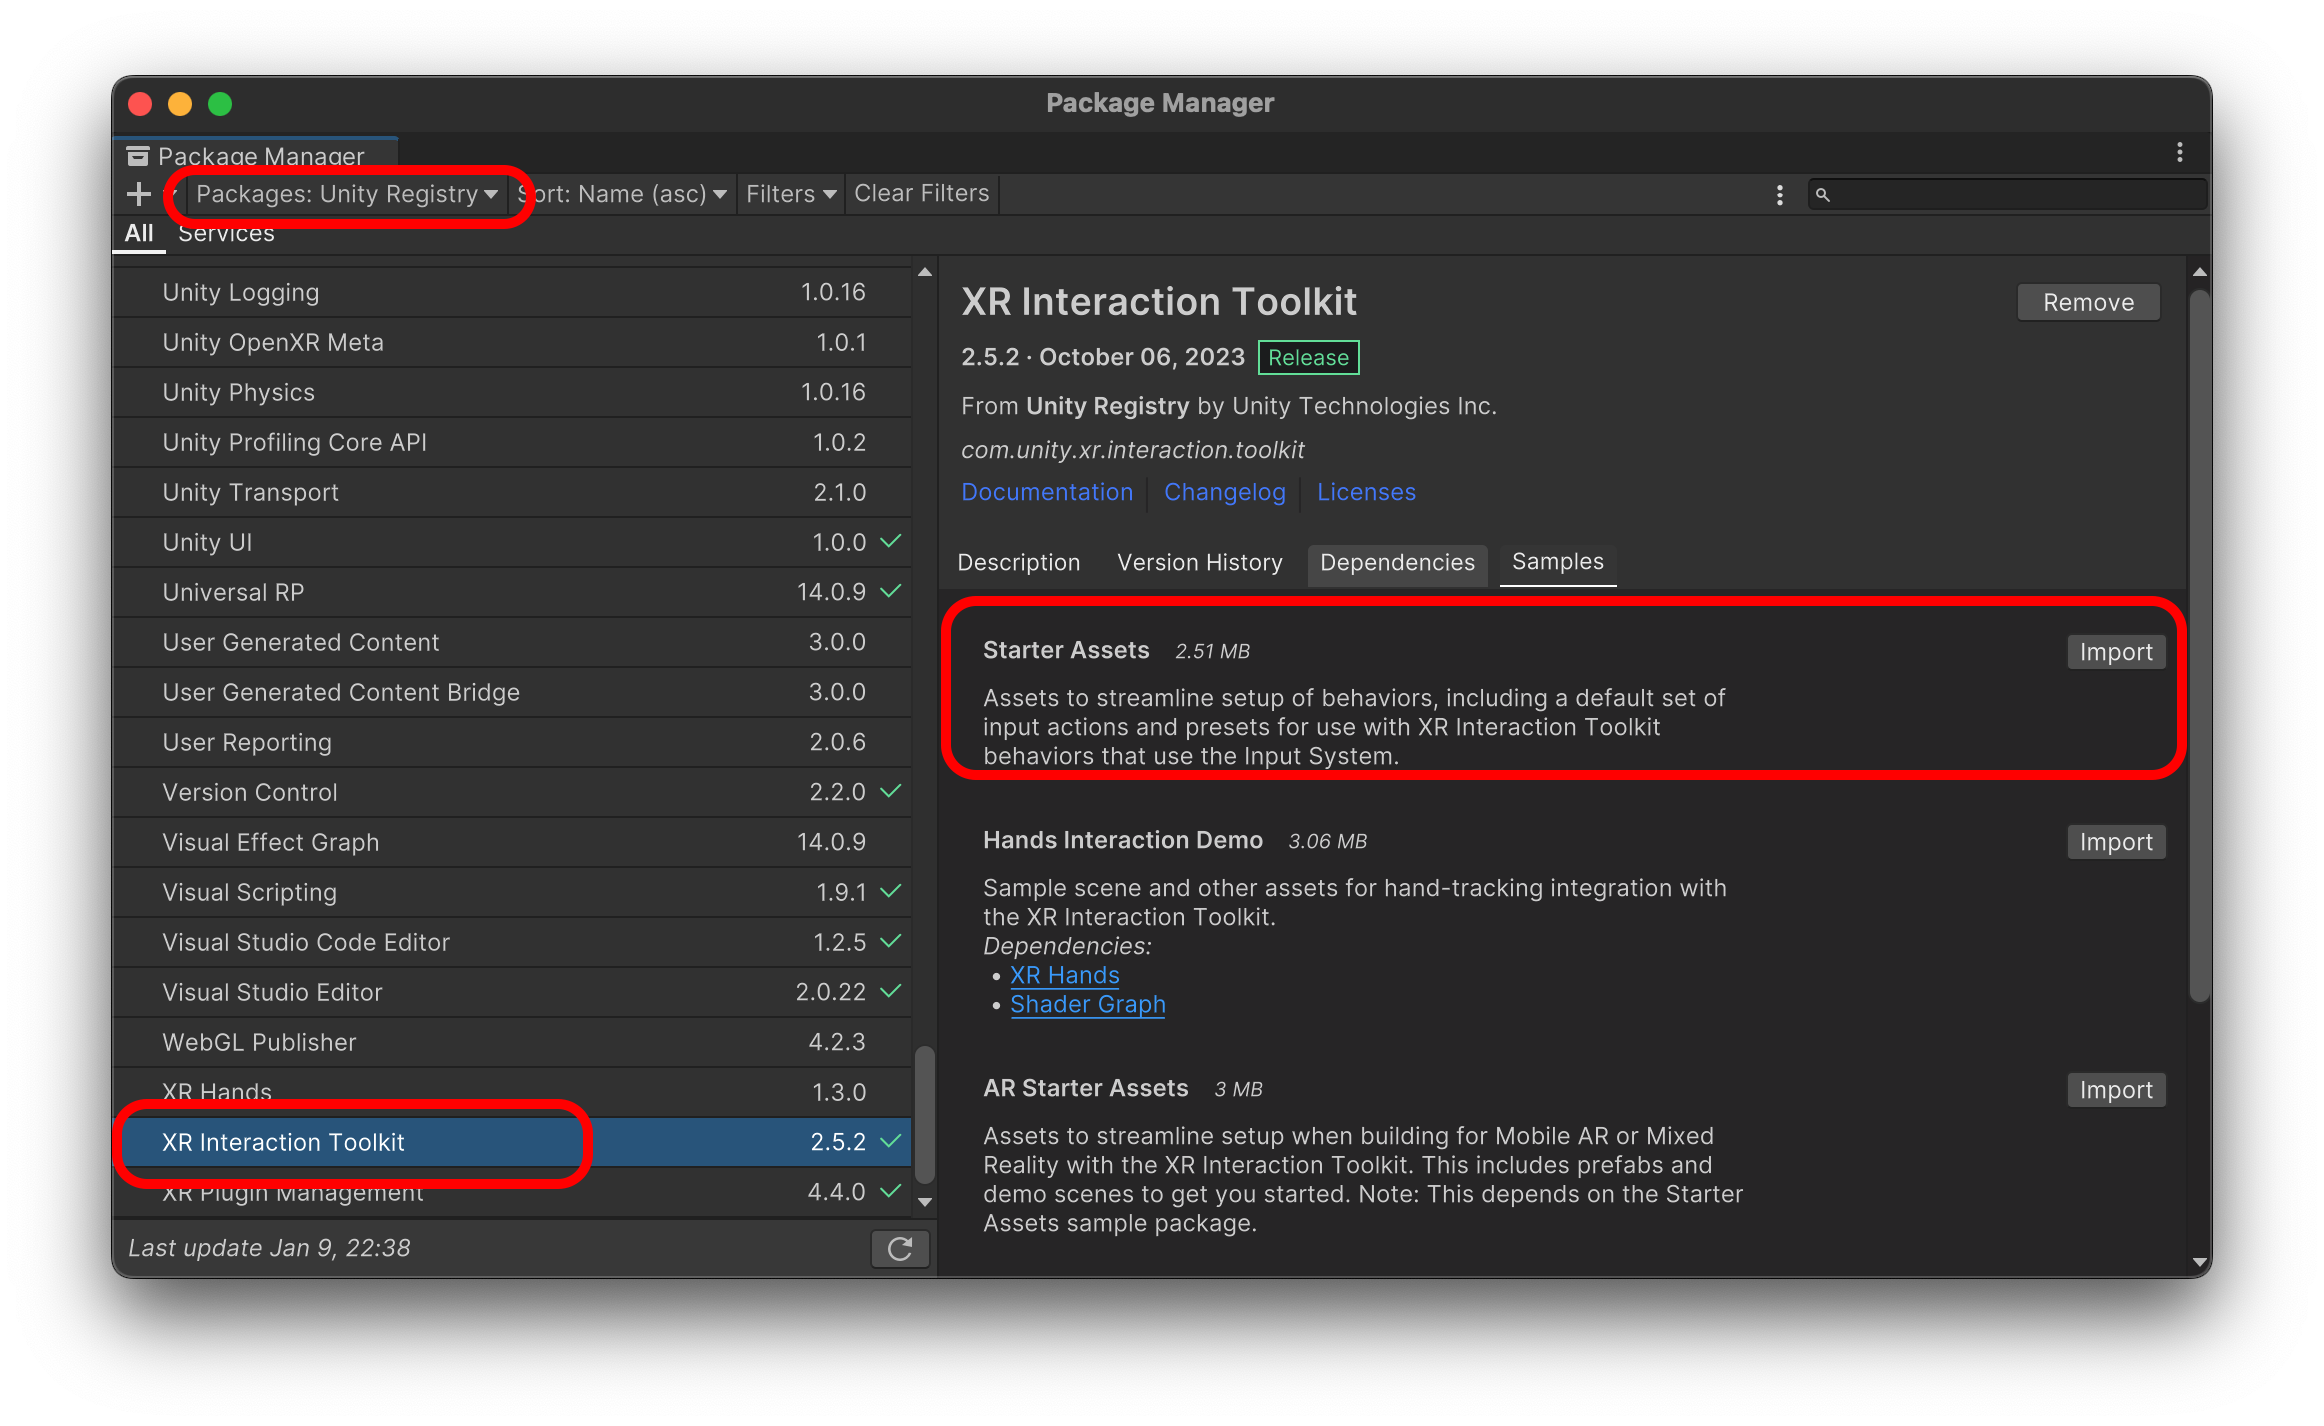This screenshot has width=2324, height=1426.
Task: Switch to the Description tab
Action: click(x=1018, y=563)
